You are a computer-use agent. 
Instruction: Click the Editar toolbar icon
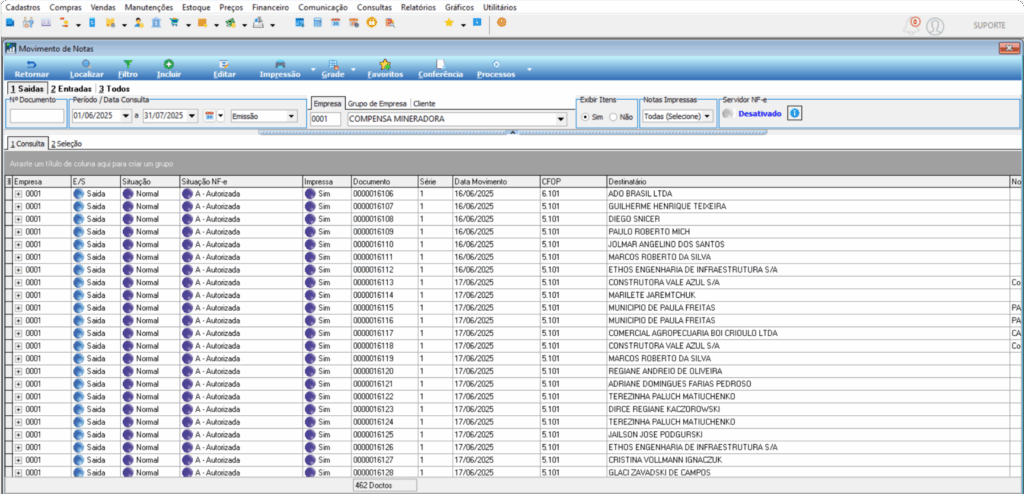pos(225,64)
